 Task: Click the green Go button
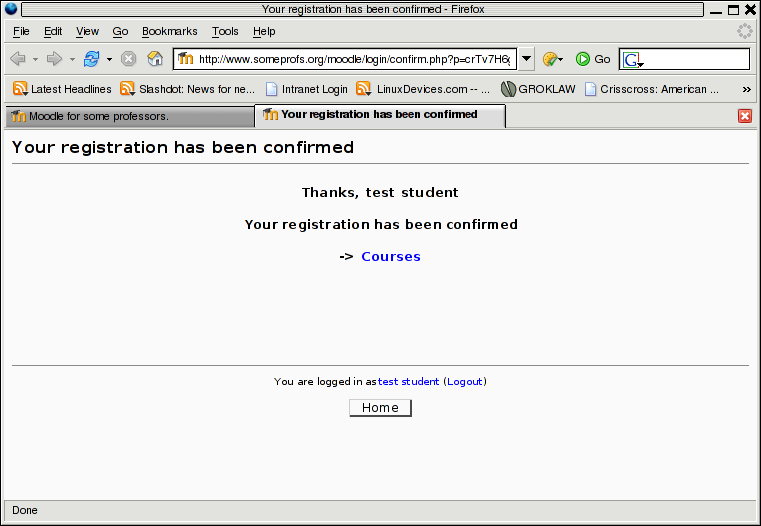593,59
